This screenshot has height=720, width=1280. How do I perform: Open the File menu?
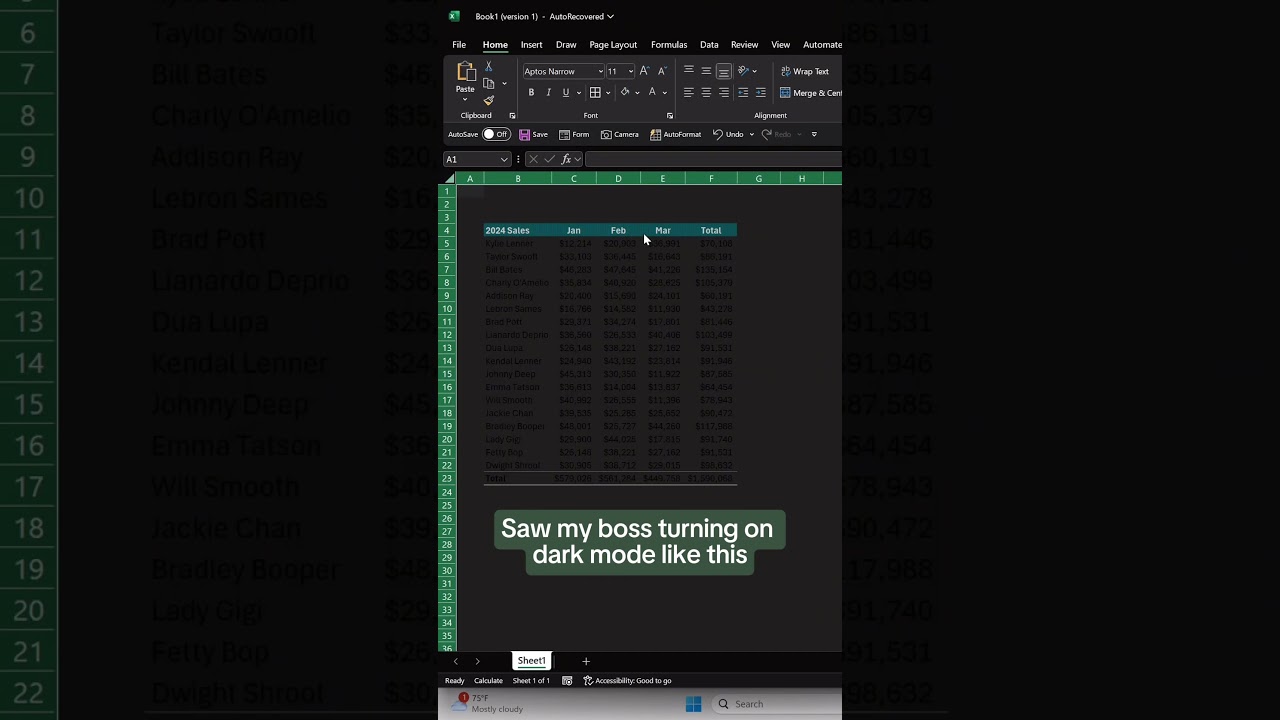pyautogui.click(x=459, y=44)
